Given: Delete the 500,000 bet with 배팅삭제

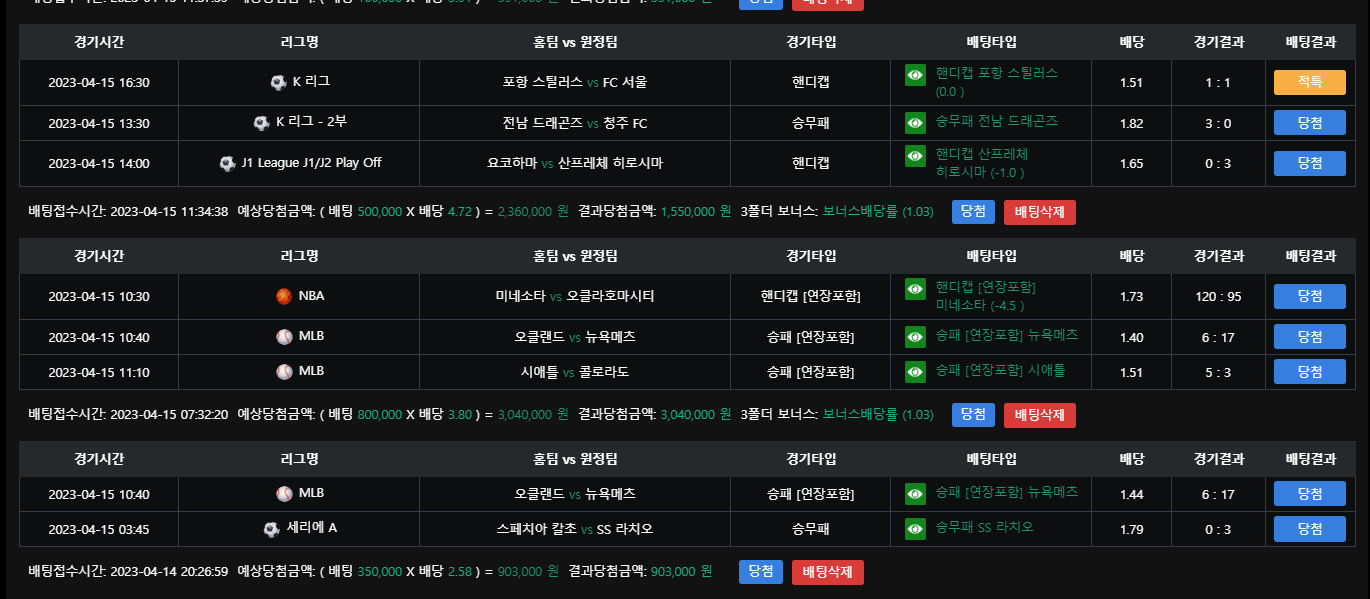Looking at the screenshot, I should tap(1039, 212).
